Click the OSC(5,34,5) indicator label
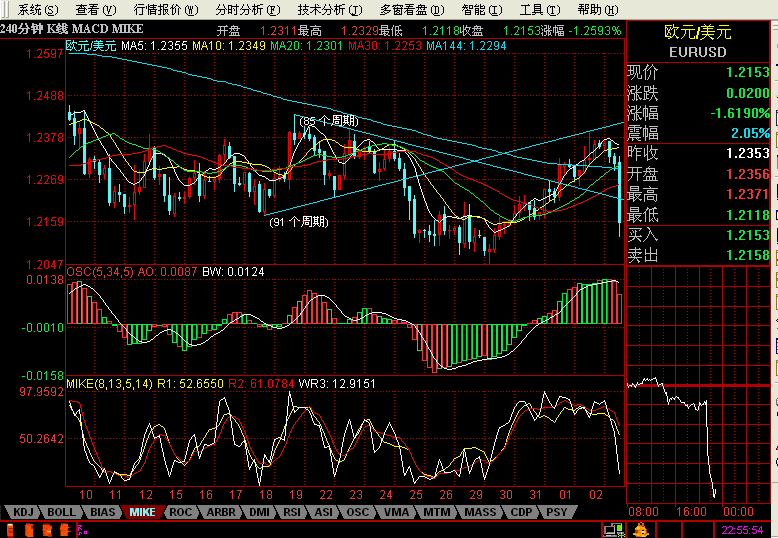This screenshot has height=538, width=778. tap(100, 271)
